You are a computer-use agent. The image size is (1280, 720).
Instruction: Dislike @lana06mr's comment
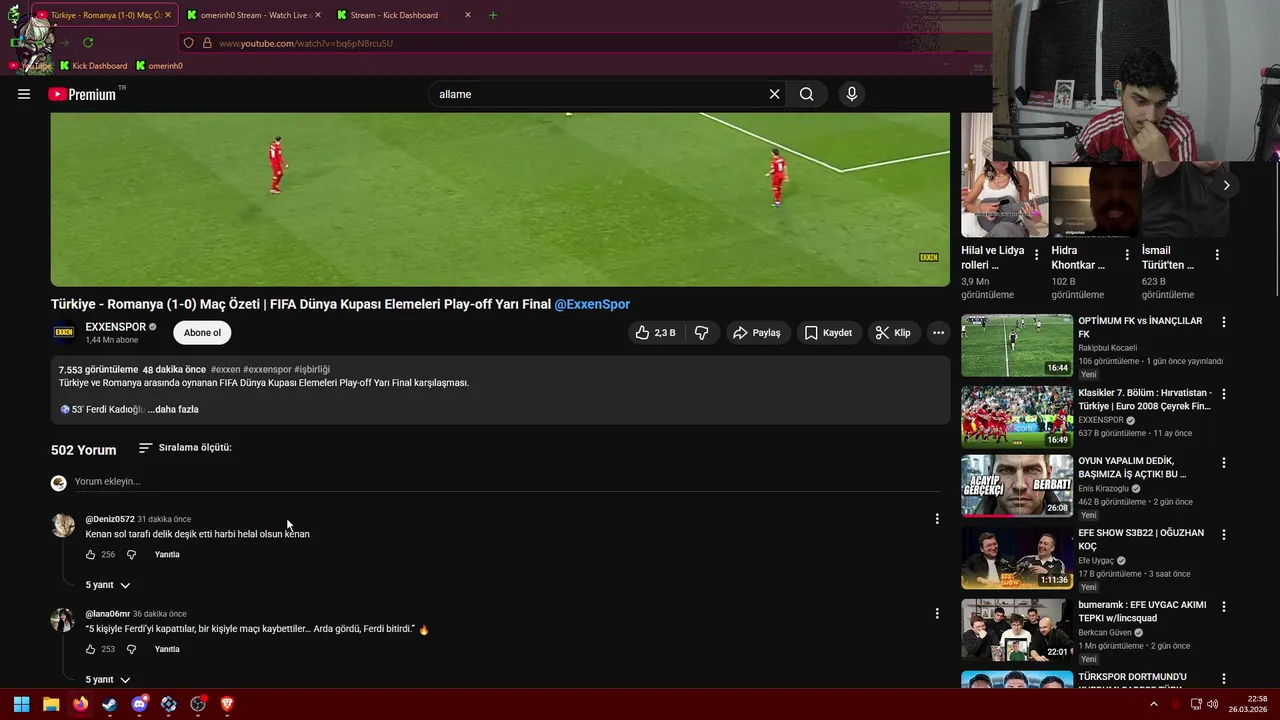pos(131,649)
